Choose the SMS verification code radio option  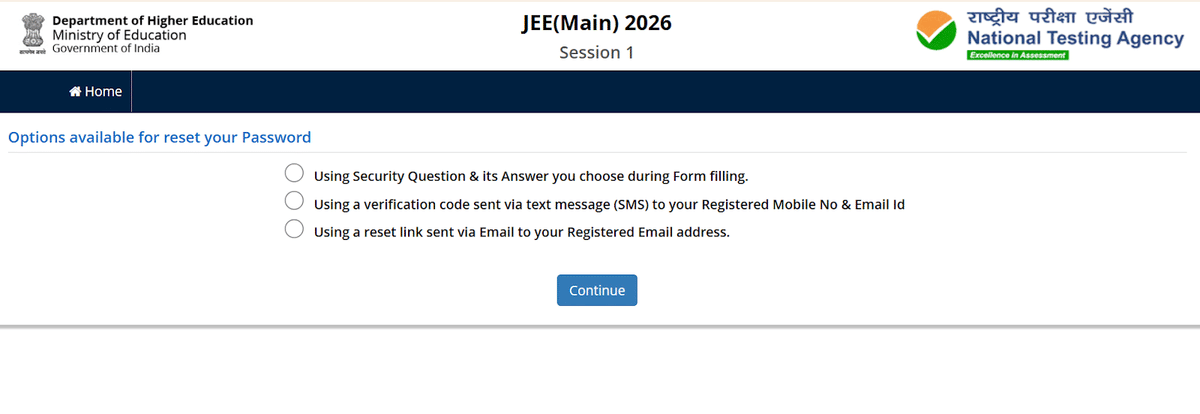294,201
